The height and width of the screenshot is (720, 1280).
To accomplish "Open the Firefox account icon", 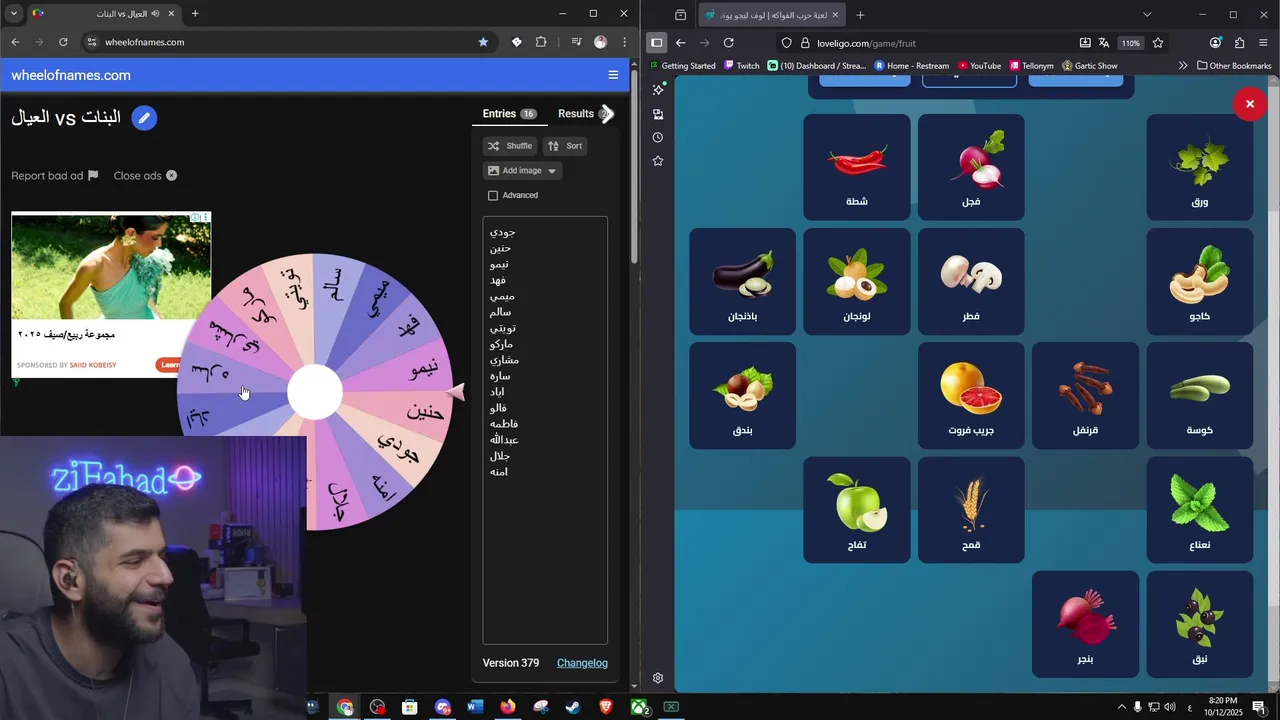I will pos(1215,43).
